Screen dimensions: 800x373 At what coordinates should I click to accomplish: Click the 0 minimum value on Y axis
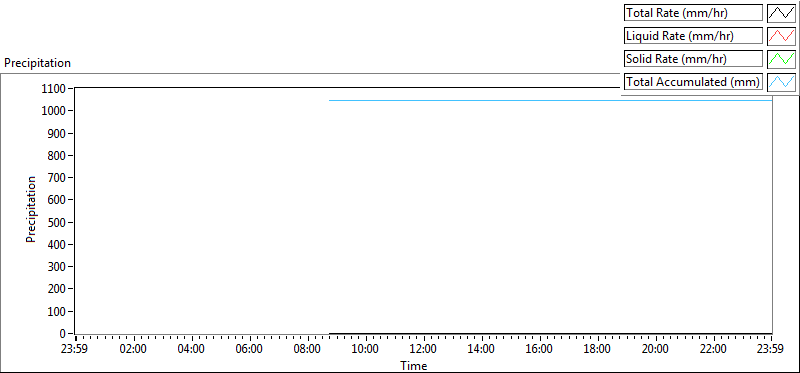tap(62, 334)
